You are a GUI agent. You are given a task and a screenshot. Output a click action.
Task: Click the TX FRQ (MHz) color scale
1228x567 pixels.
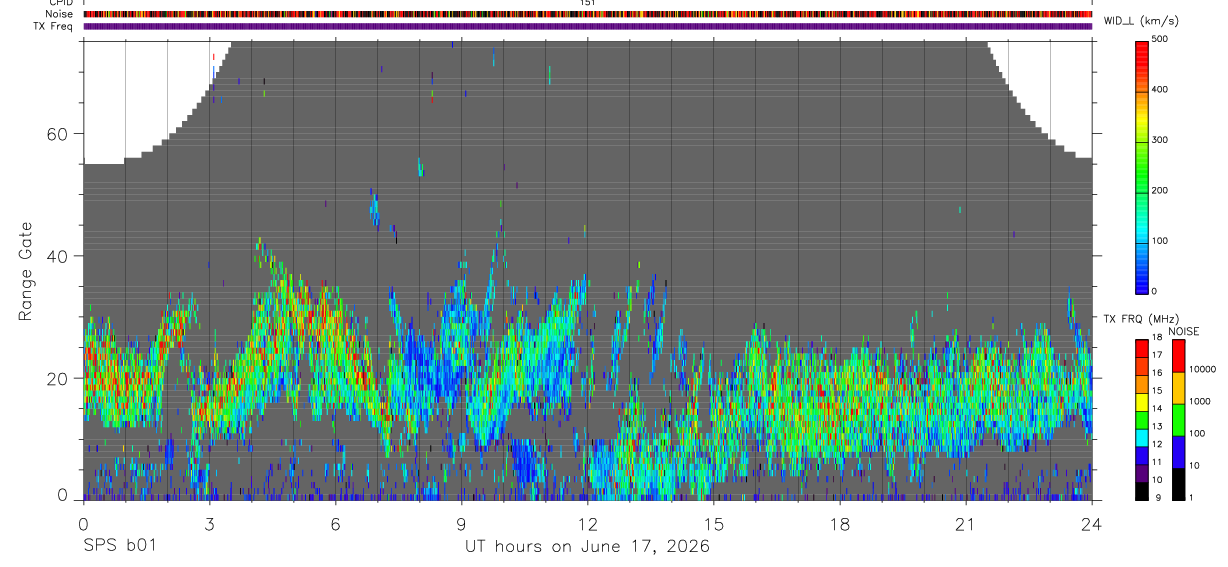point(1142,419)
